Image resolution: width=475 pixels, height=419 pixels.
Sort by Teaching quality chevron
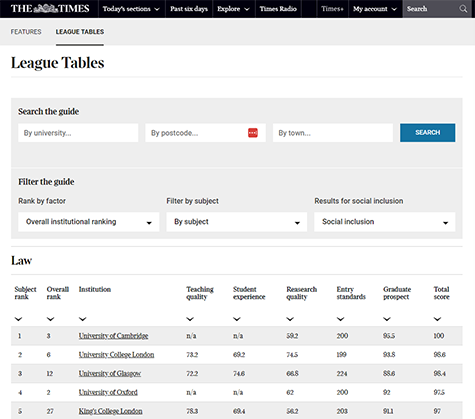(190, 319)
